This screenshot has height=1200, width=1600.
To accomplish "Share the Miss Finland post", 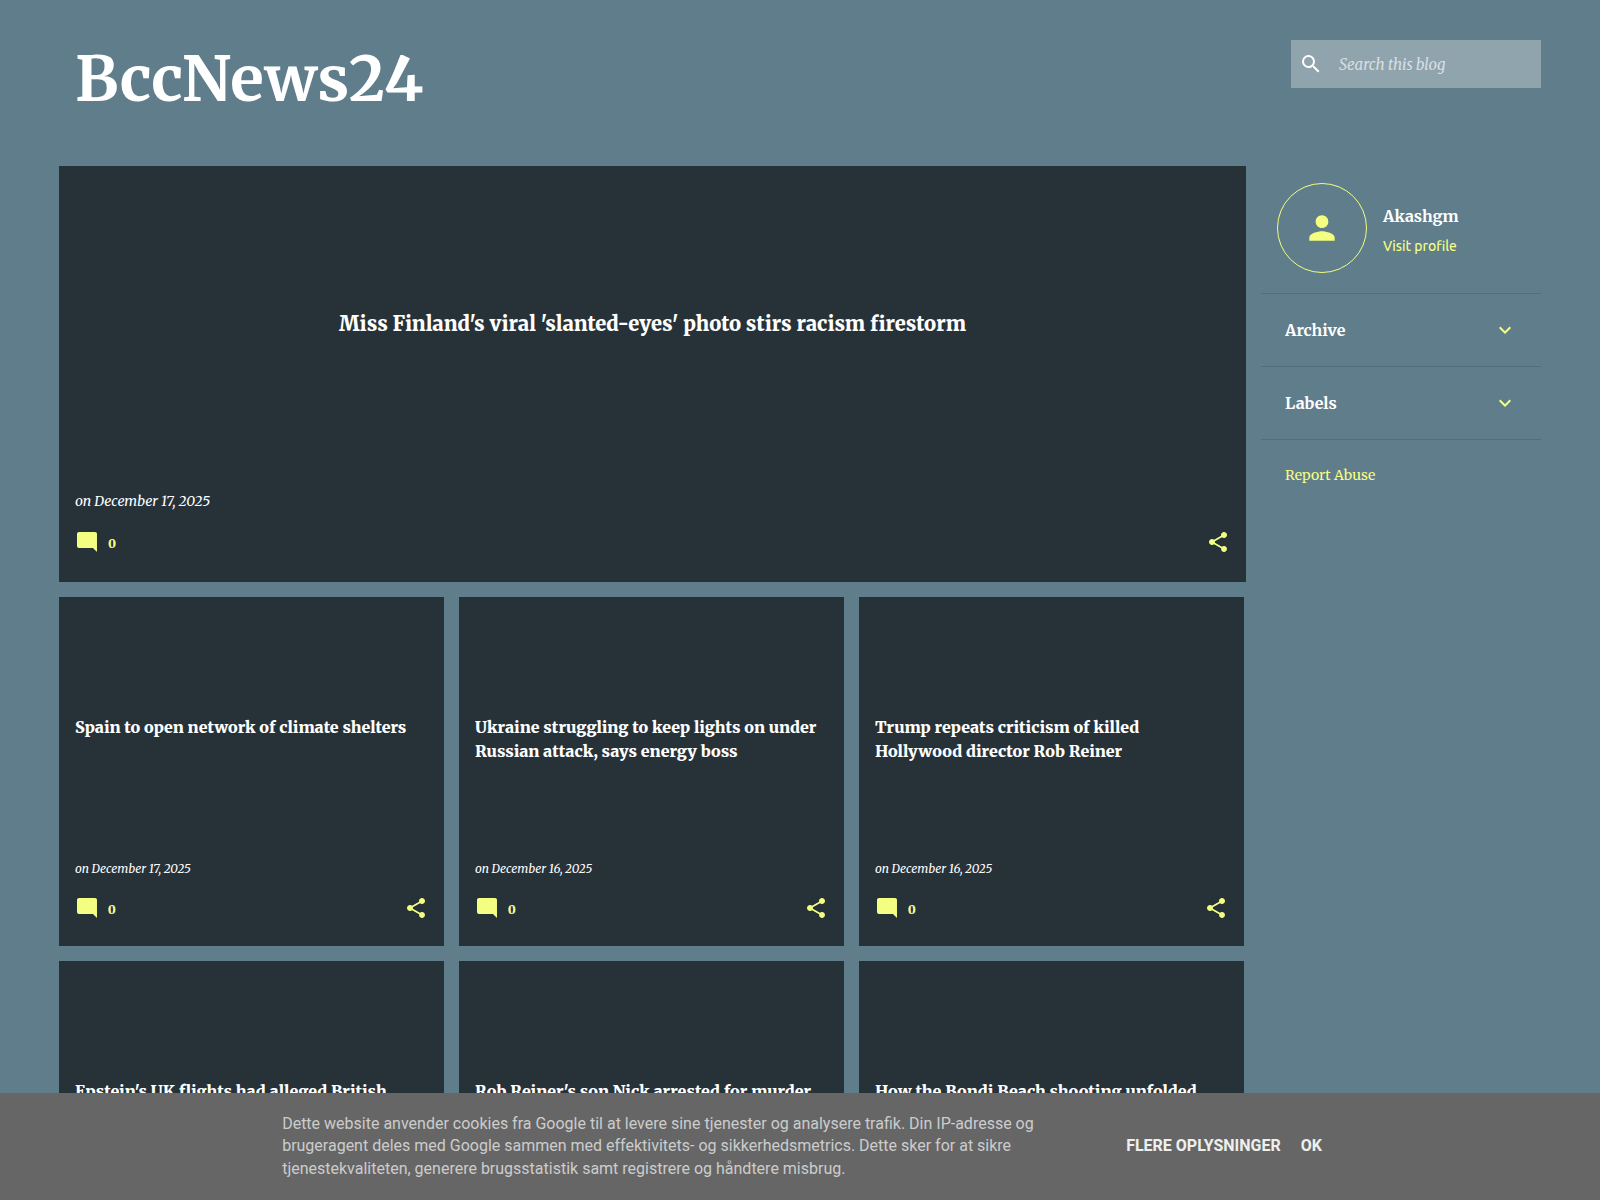I will point(1218,542).
